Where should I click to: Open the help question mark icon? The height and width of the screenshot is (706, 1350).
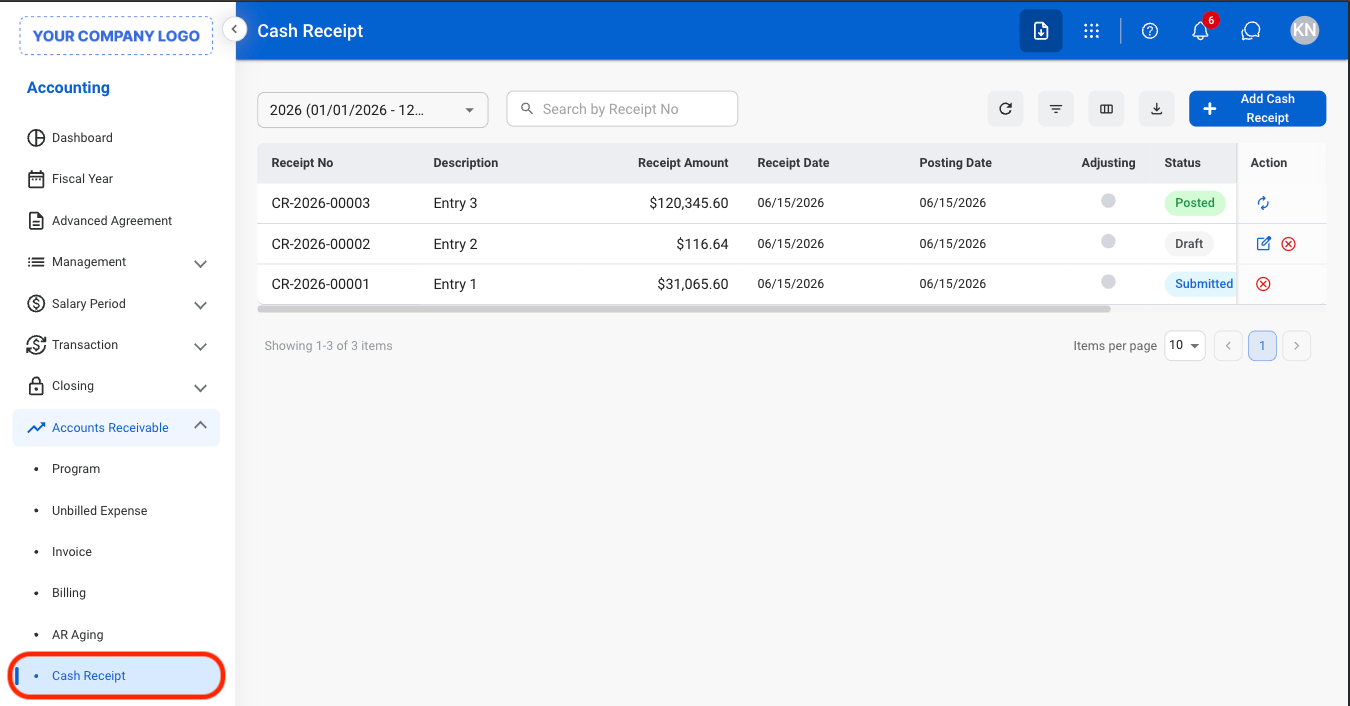[1150, 31]
